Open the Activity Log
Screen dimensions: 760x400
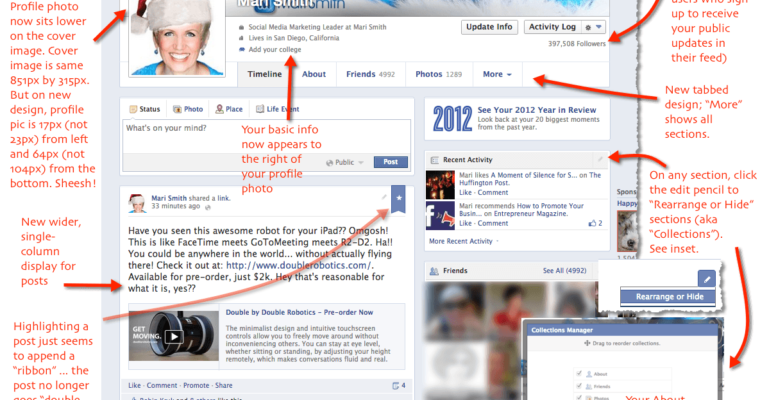(x=552, y=27)
